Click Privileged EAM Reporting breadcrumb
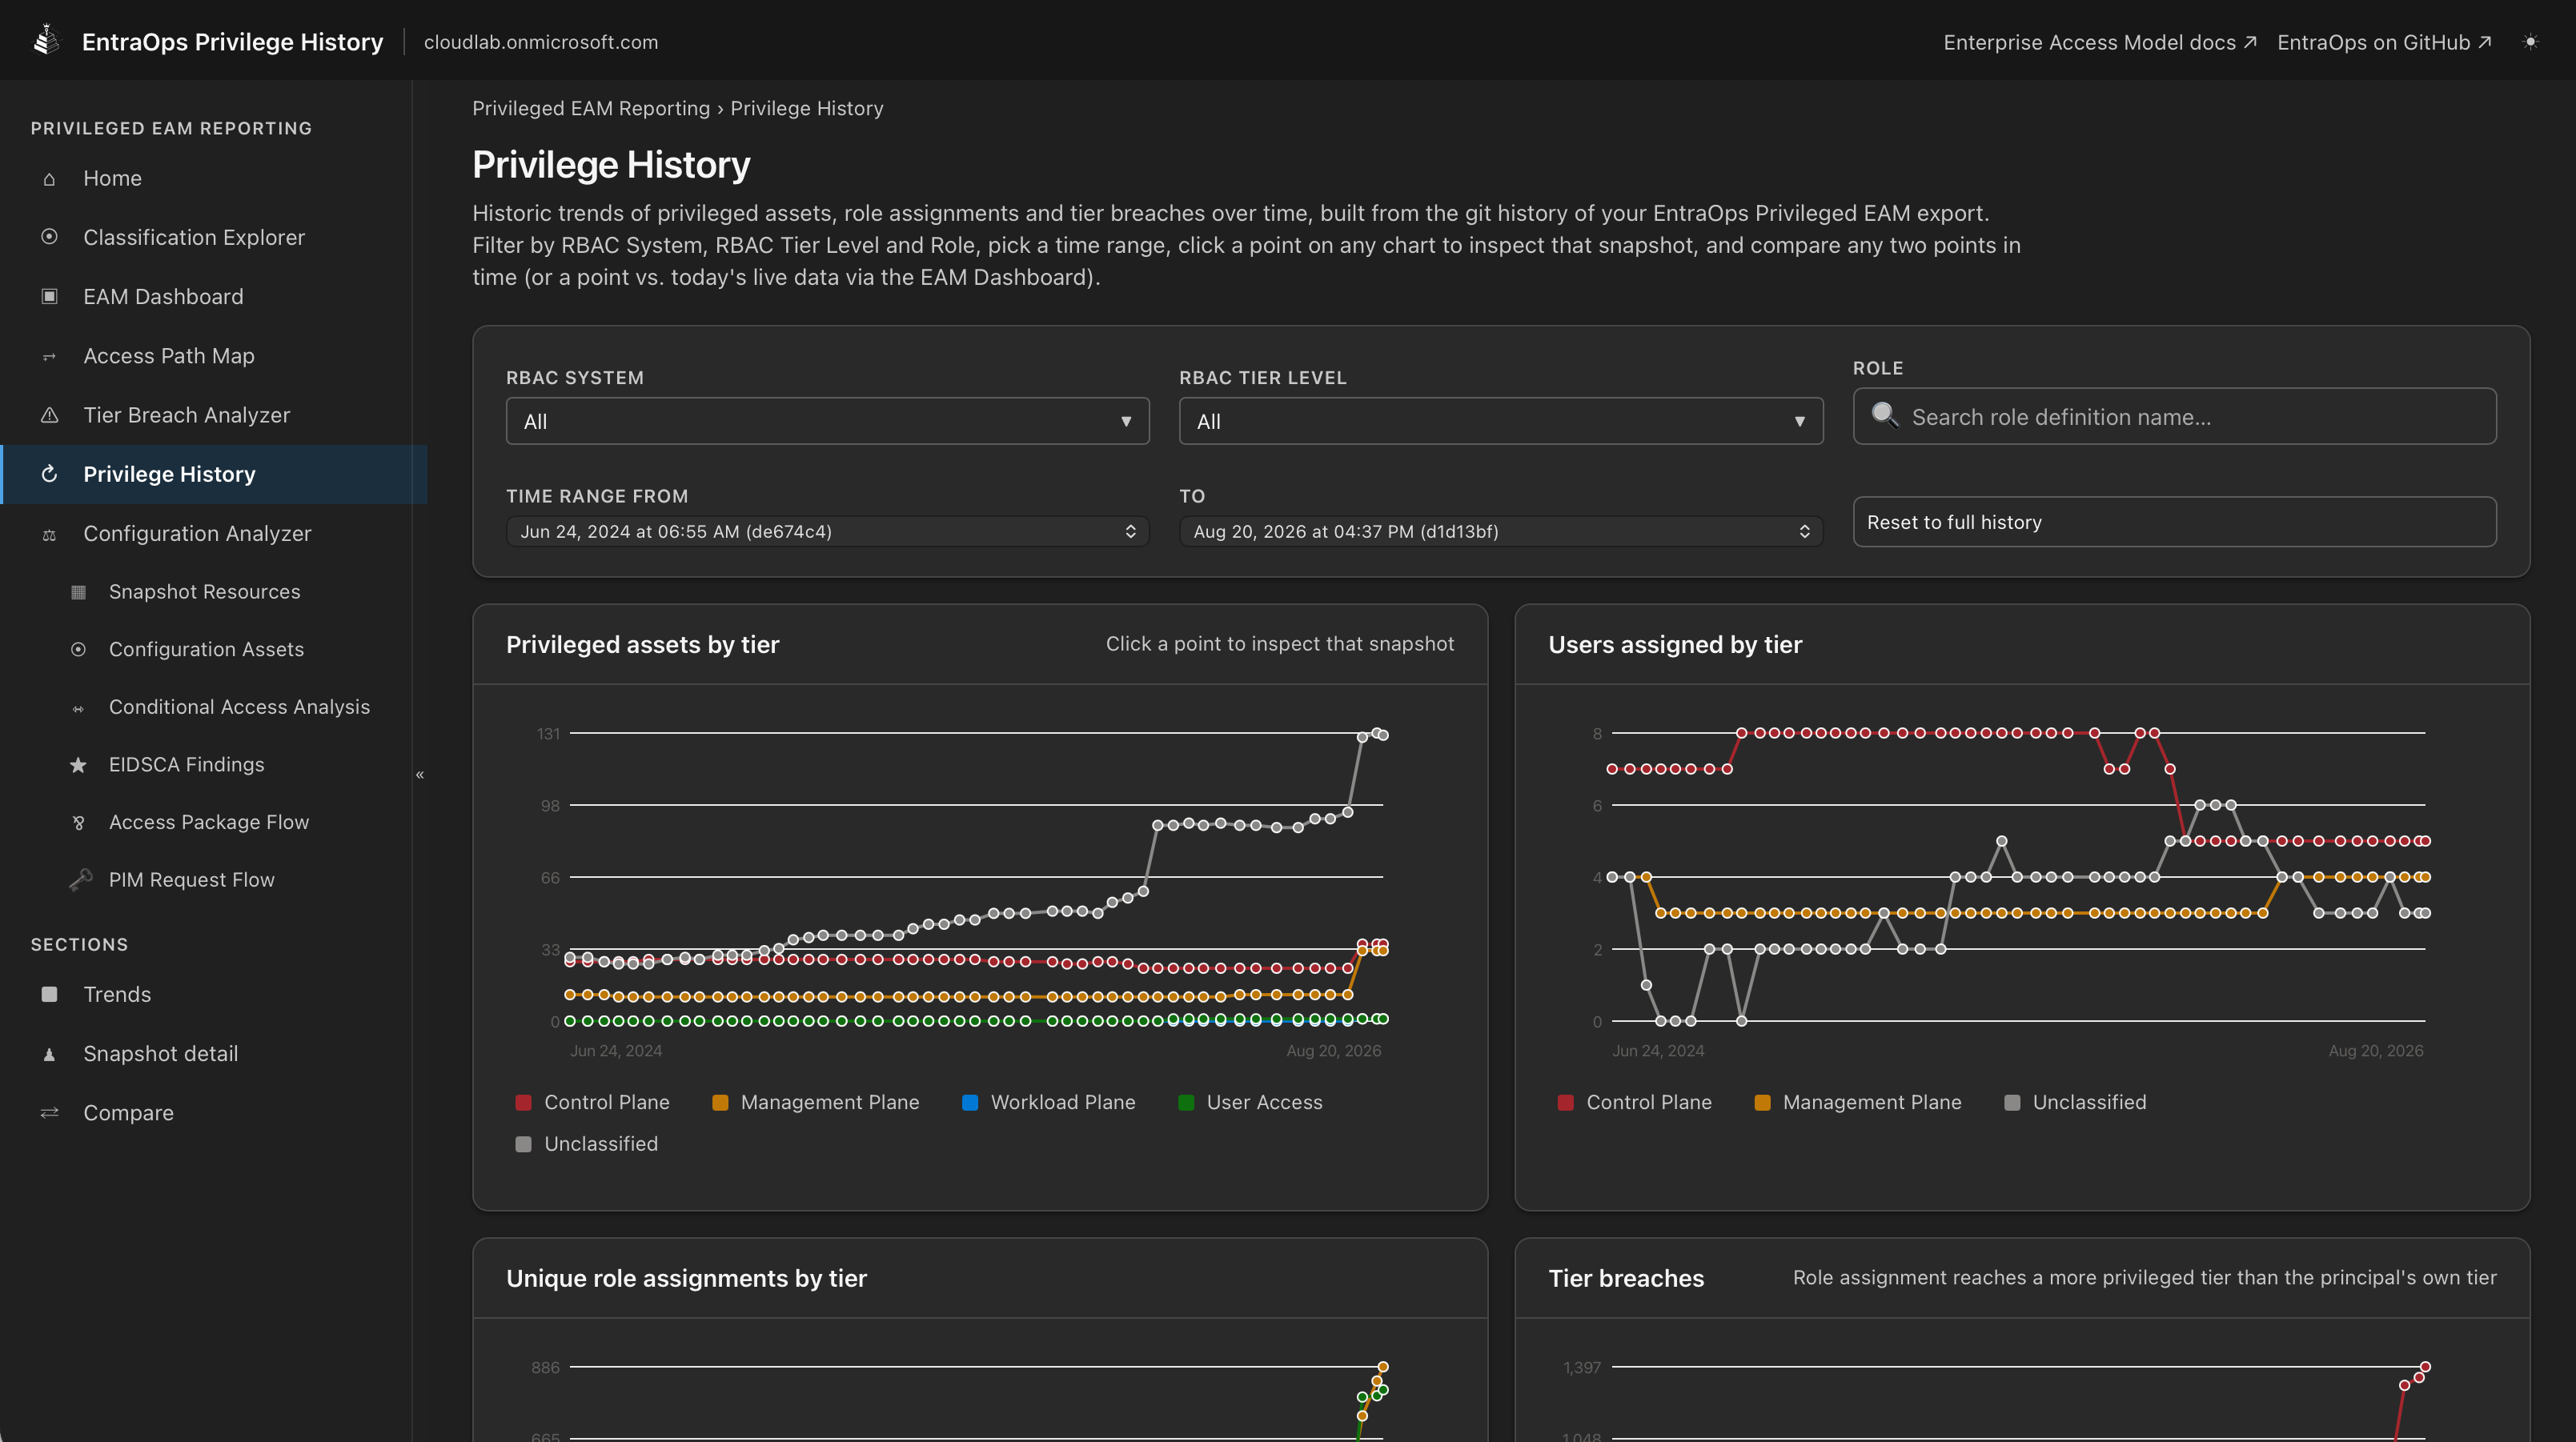2576x1442 pixels. [591, 108]
